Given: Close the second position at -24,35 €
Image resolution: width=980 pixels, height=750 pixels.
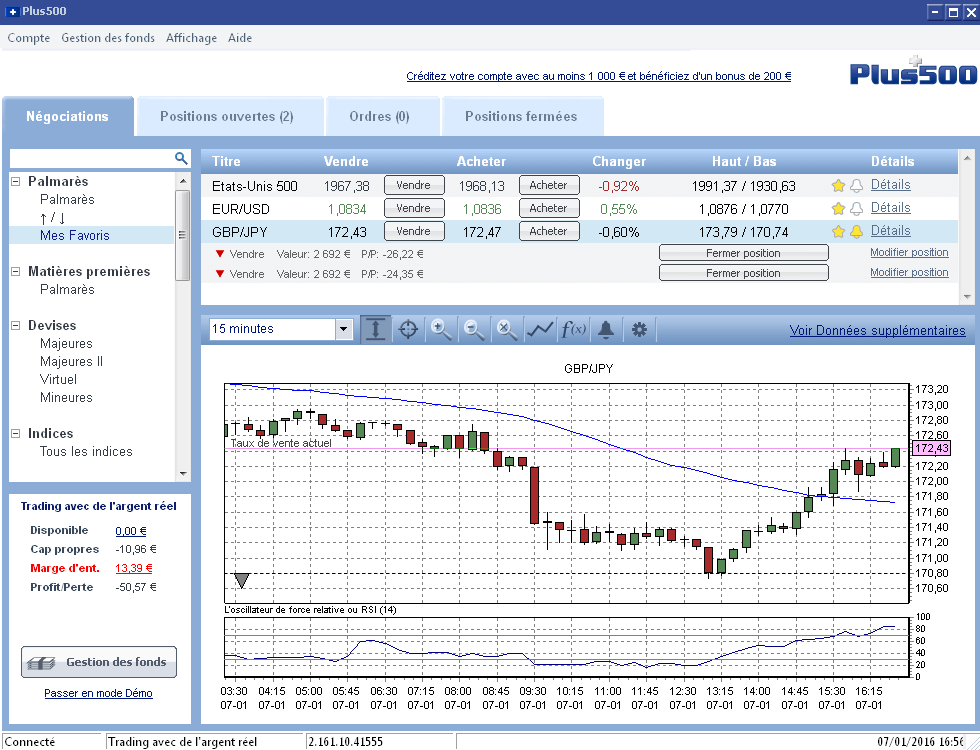Looking at the screenshot, I should (x=744, y=273).
